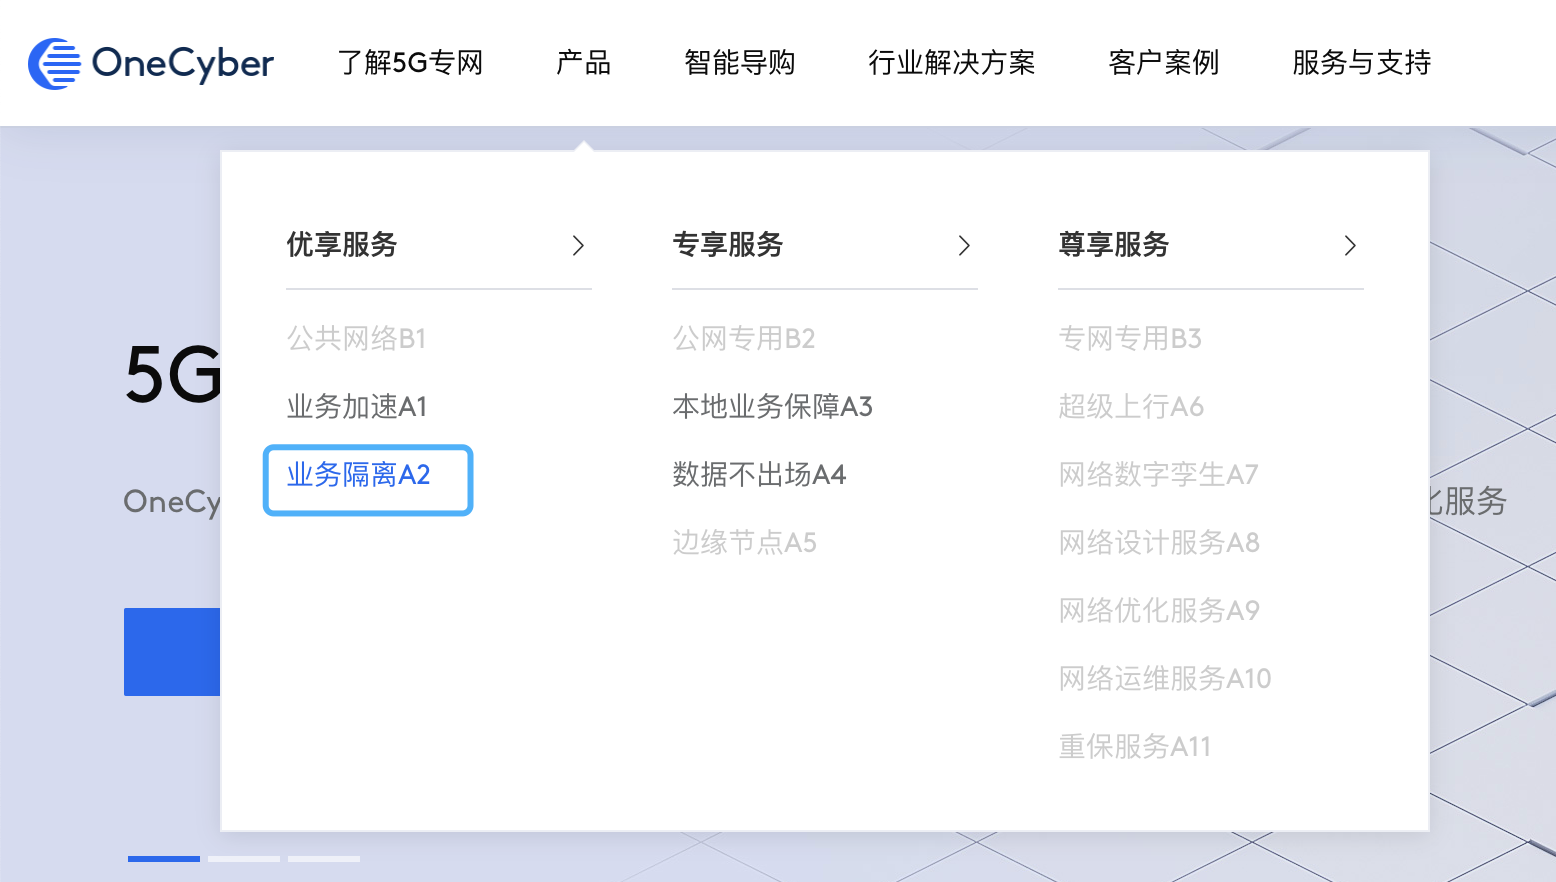
Task: Open the 数据不出场A4 link
Action: [759, 474]
